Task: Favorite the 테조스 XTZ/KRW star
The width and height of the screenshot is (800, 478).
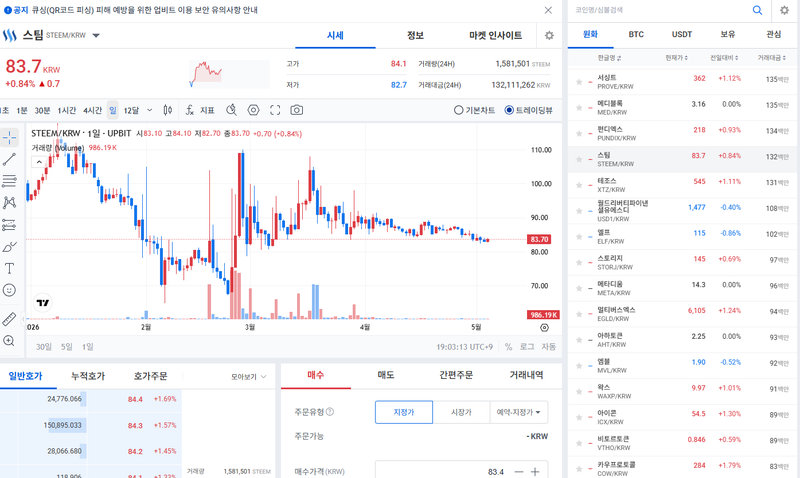Action: [x=579, y=185]
